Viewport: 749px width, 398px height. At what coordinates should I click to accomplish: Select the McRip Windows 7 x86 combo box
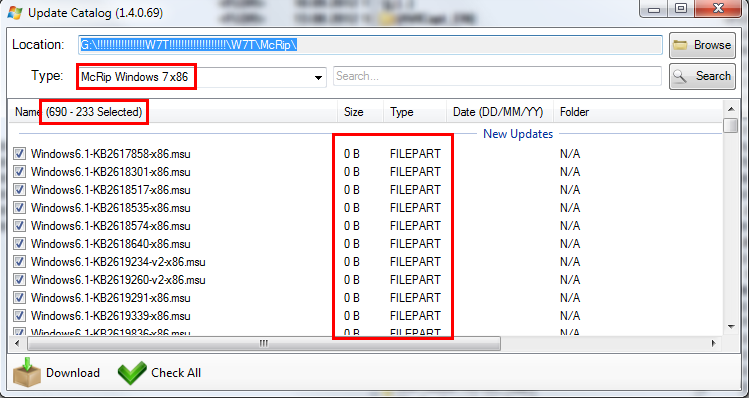click(202, 77)
